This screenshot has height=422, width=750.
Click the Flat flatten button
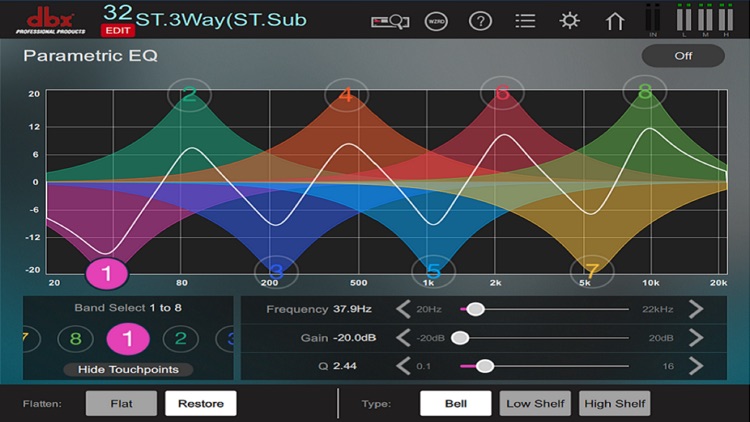point(121,403)
